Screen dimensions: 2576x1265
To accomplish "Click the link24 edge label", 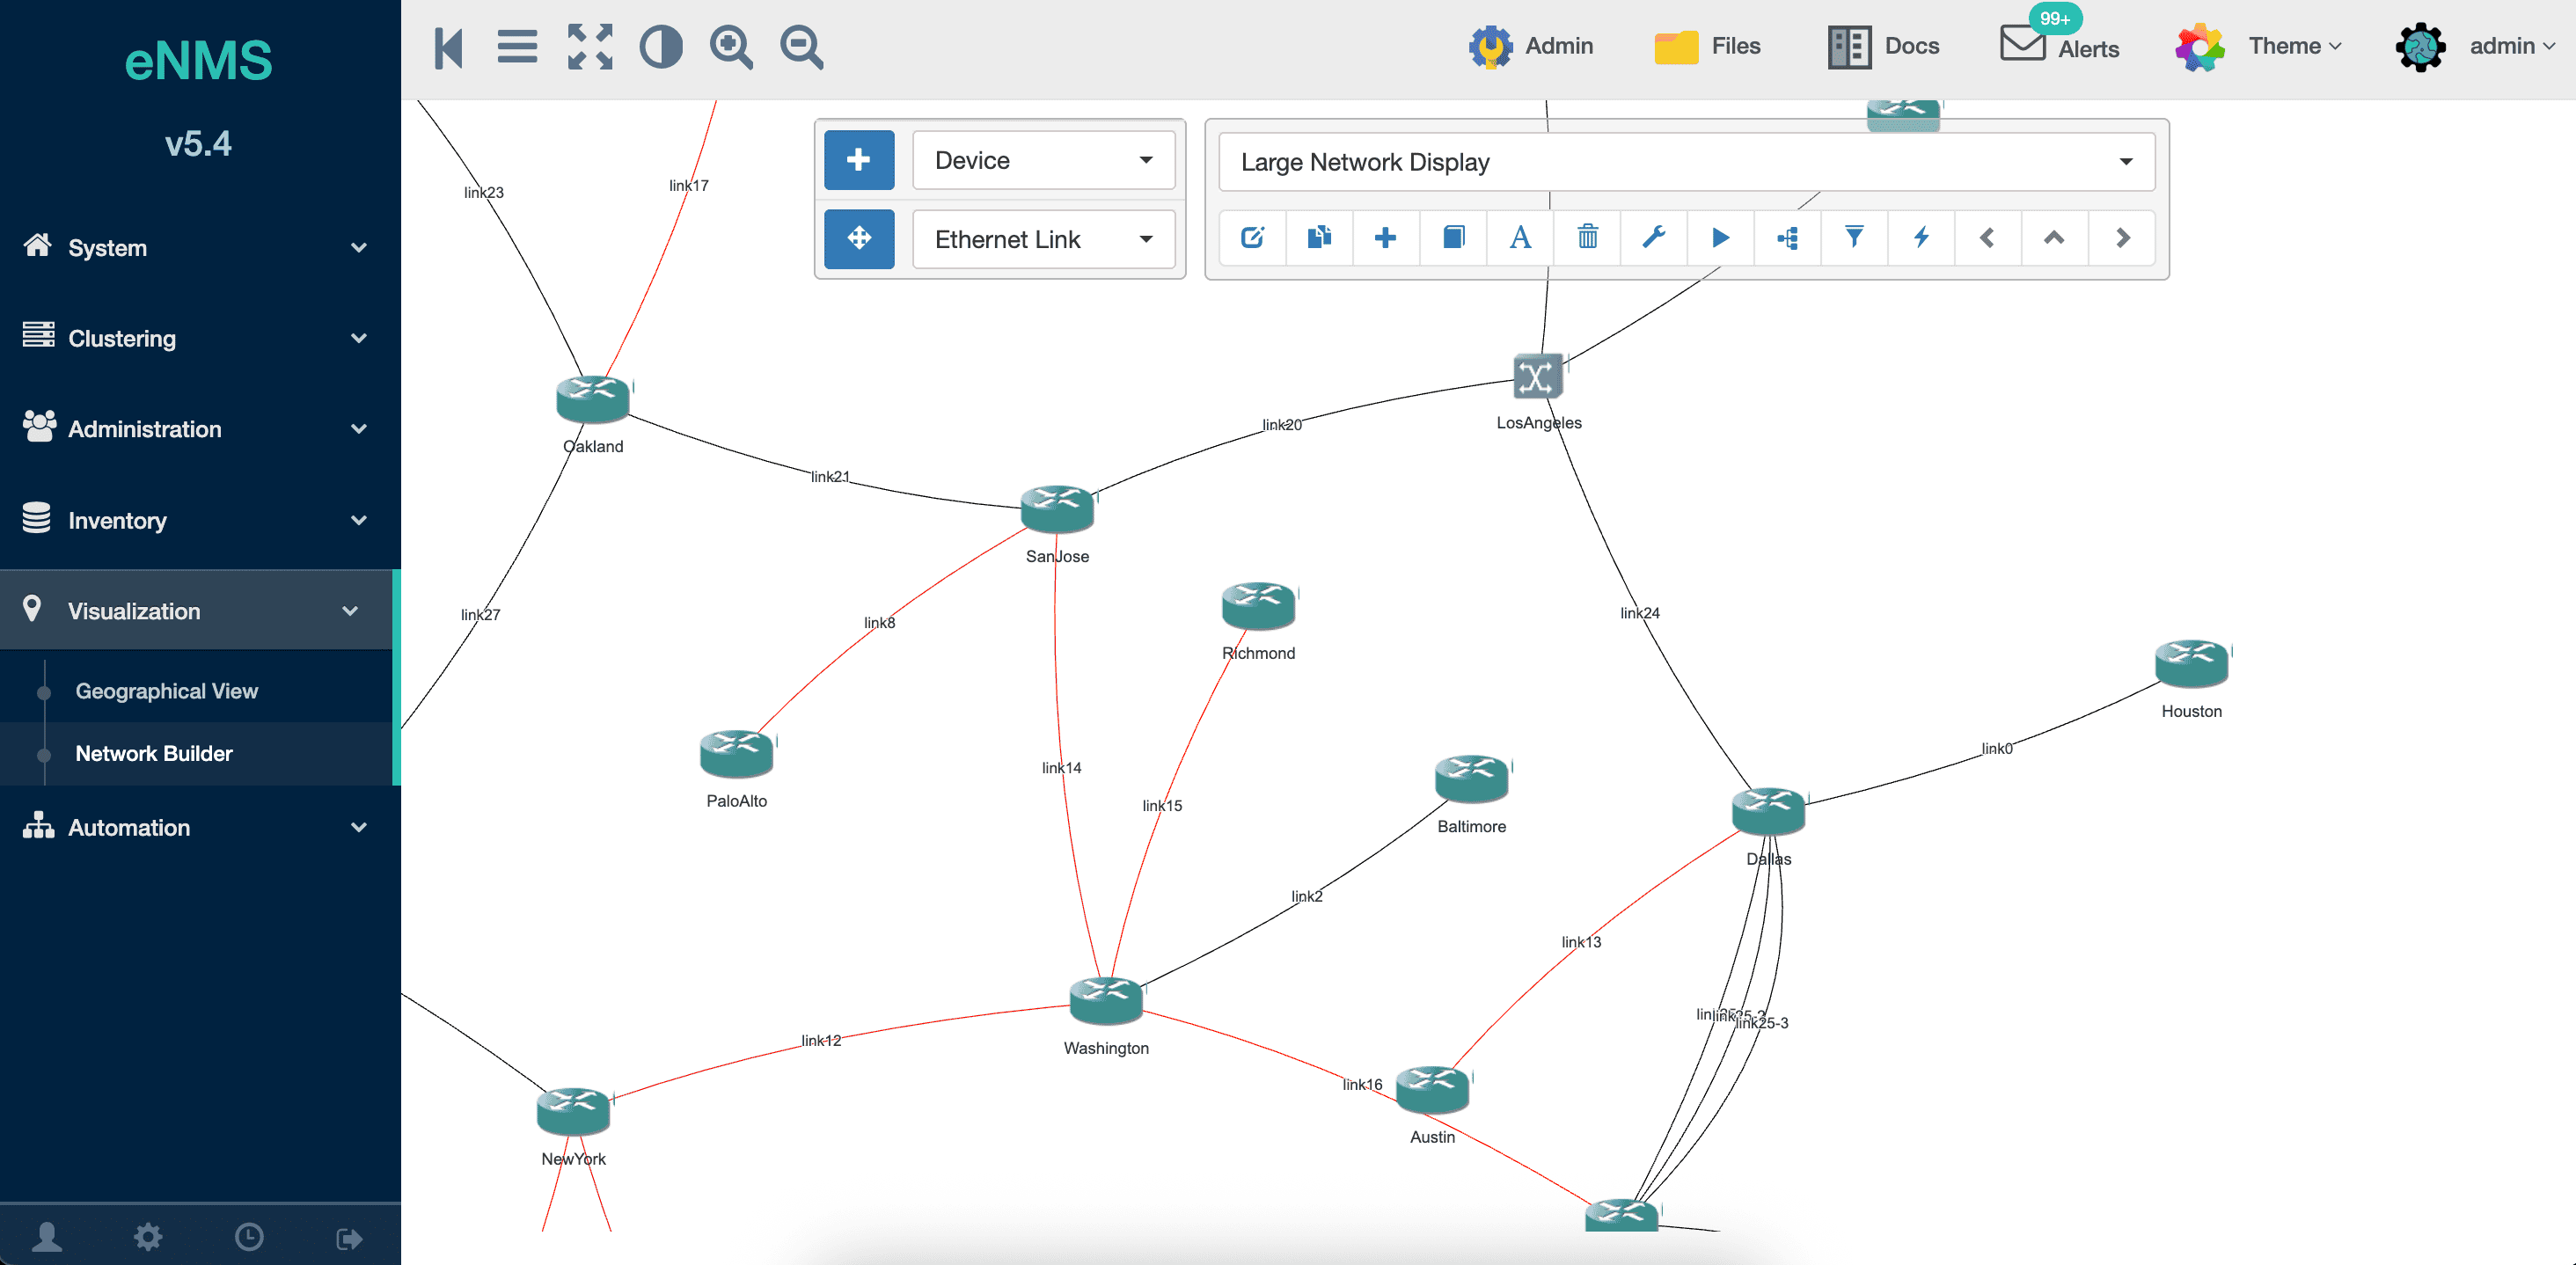I will click(1639, 613).
